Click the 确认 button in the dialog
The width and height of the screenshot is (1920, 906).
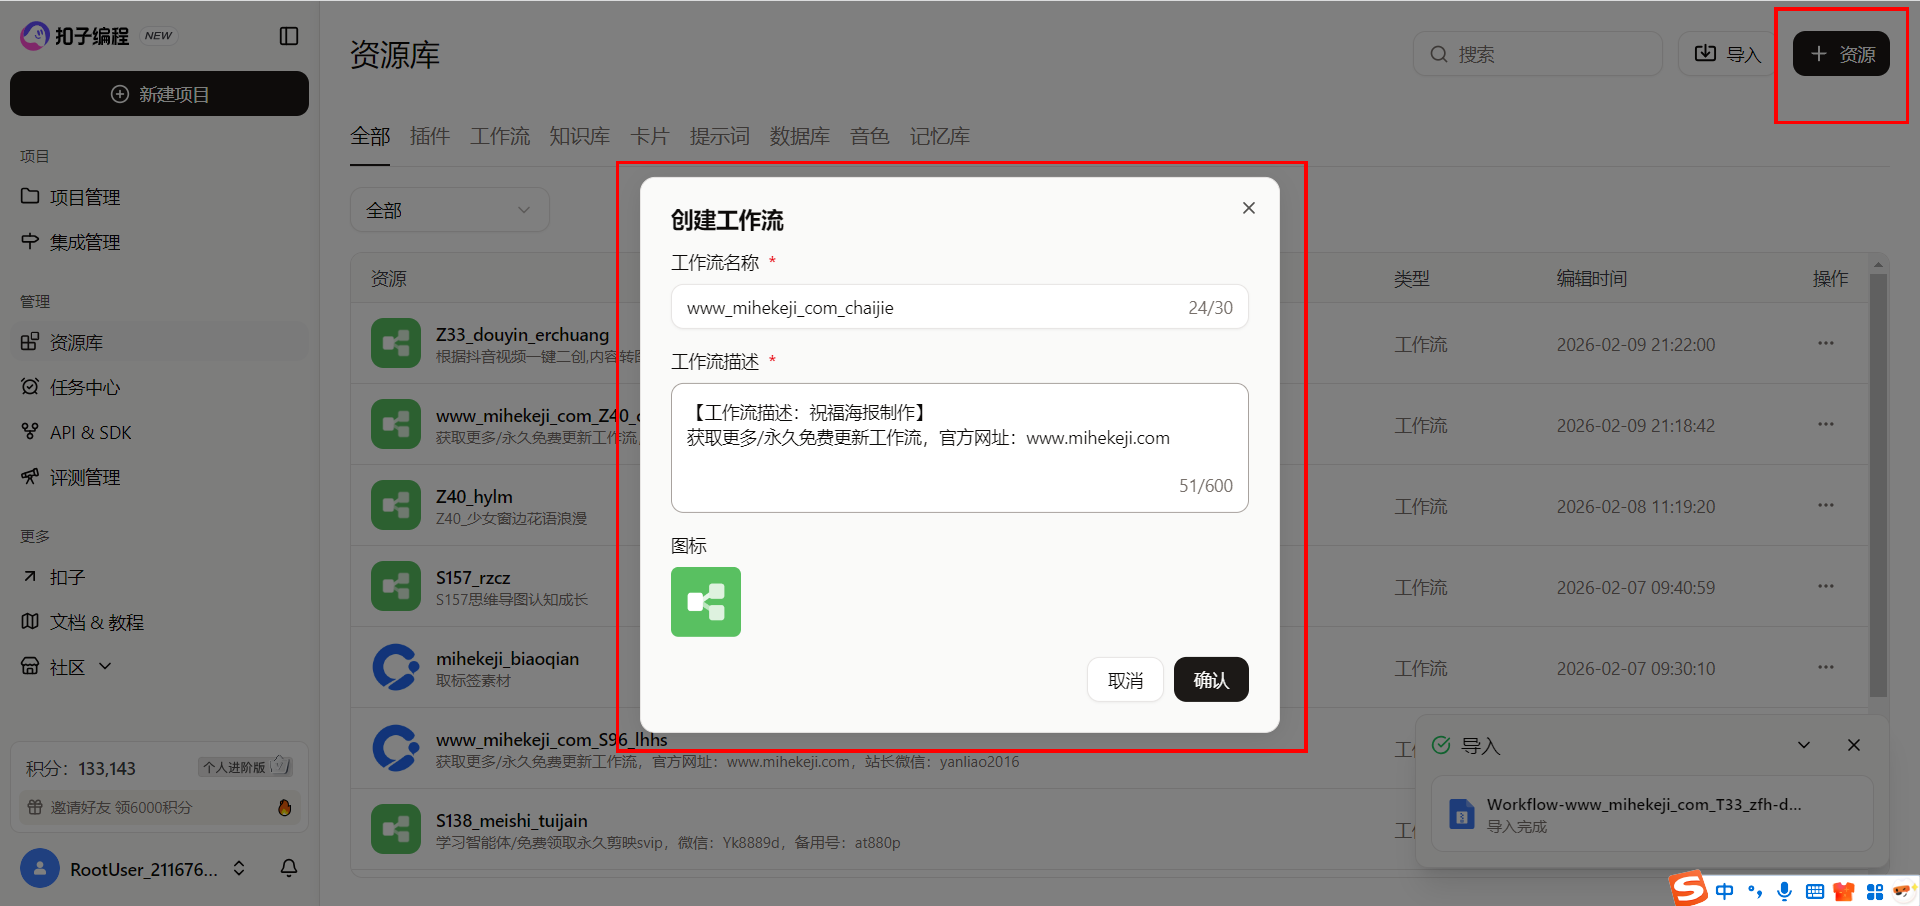tap(1210, 679)
